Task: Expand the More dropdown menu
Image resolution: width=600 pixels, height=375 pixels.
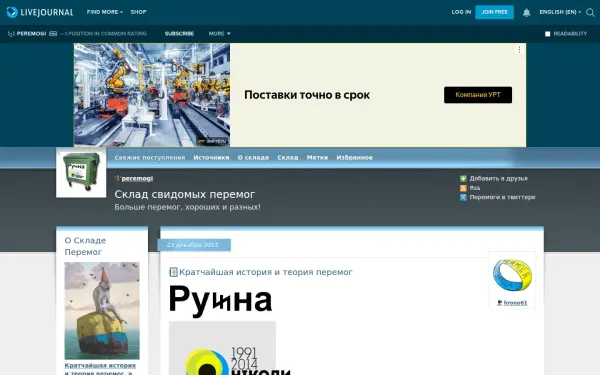Action: [x=220, y=34]
